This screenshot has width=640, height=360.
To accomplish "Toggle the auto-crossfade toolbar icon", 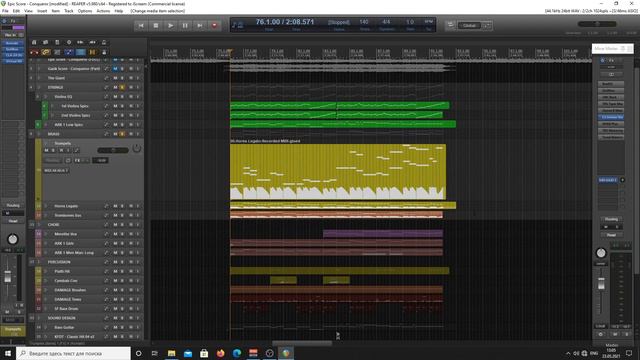I will 34,52.
